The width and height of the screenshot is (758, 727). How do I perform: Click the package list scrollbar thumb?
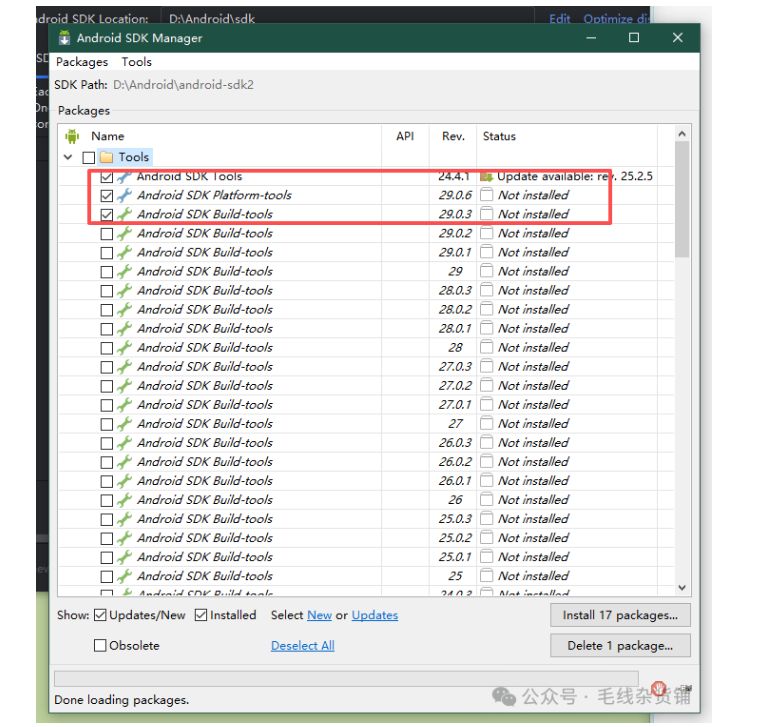682,200
